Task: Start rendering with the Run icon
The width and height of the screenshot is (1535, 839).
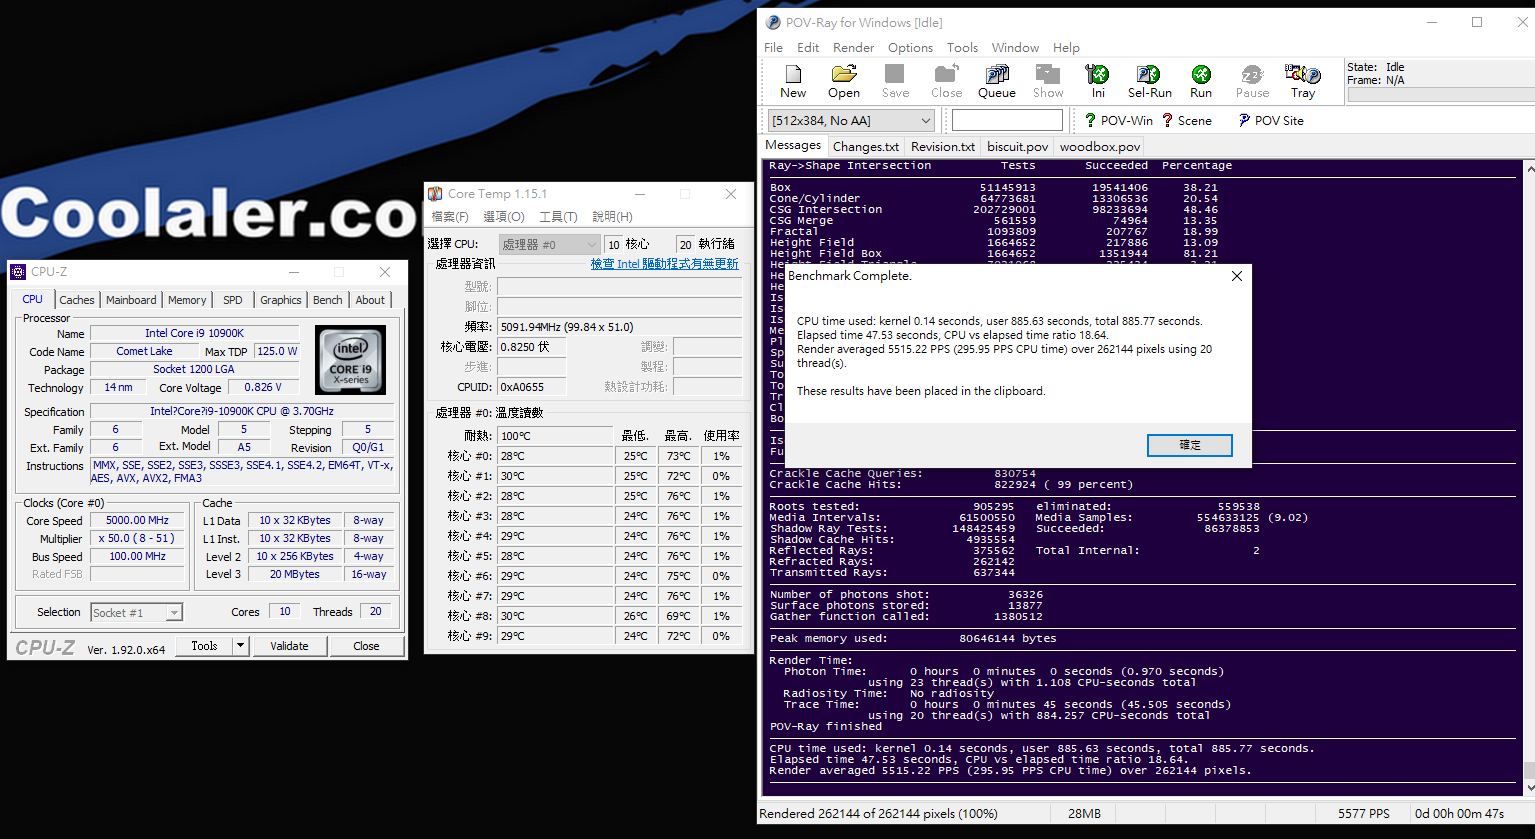Action: coord(1201,81)
